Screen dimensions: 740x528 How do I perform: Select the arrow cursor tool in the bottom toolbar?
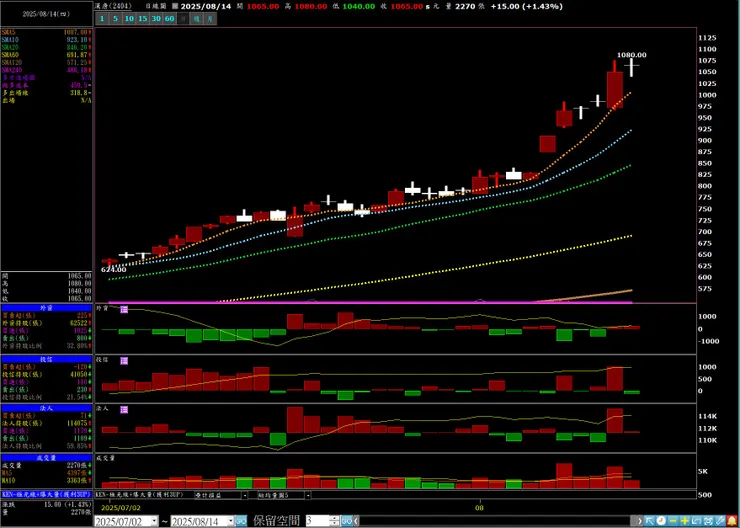649,521
